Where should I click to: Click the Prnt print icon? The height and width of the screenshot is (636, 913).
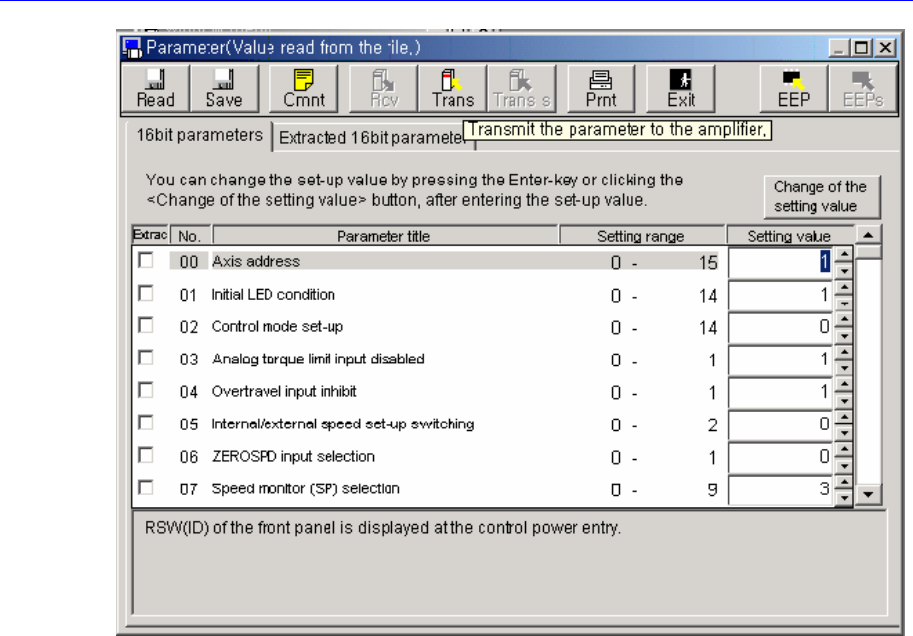601,89
